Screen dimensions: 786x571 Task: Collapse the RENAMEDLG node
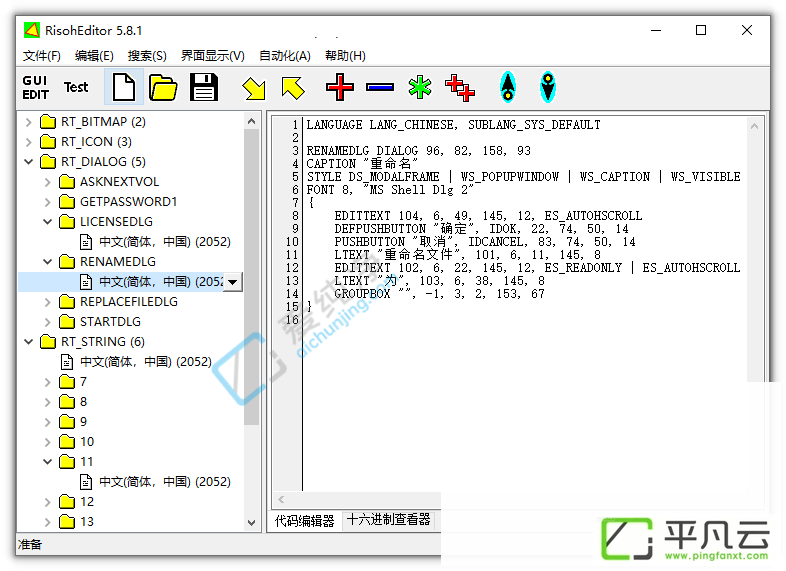48,262
